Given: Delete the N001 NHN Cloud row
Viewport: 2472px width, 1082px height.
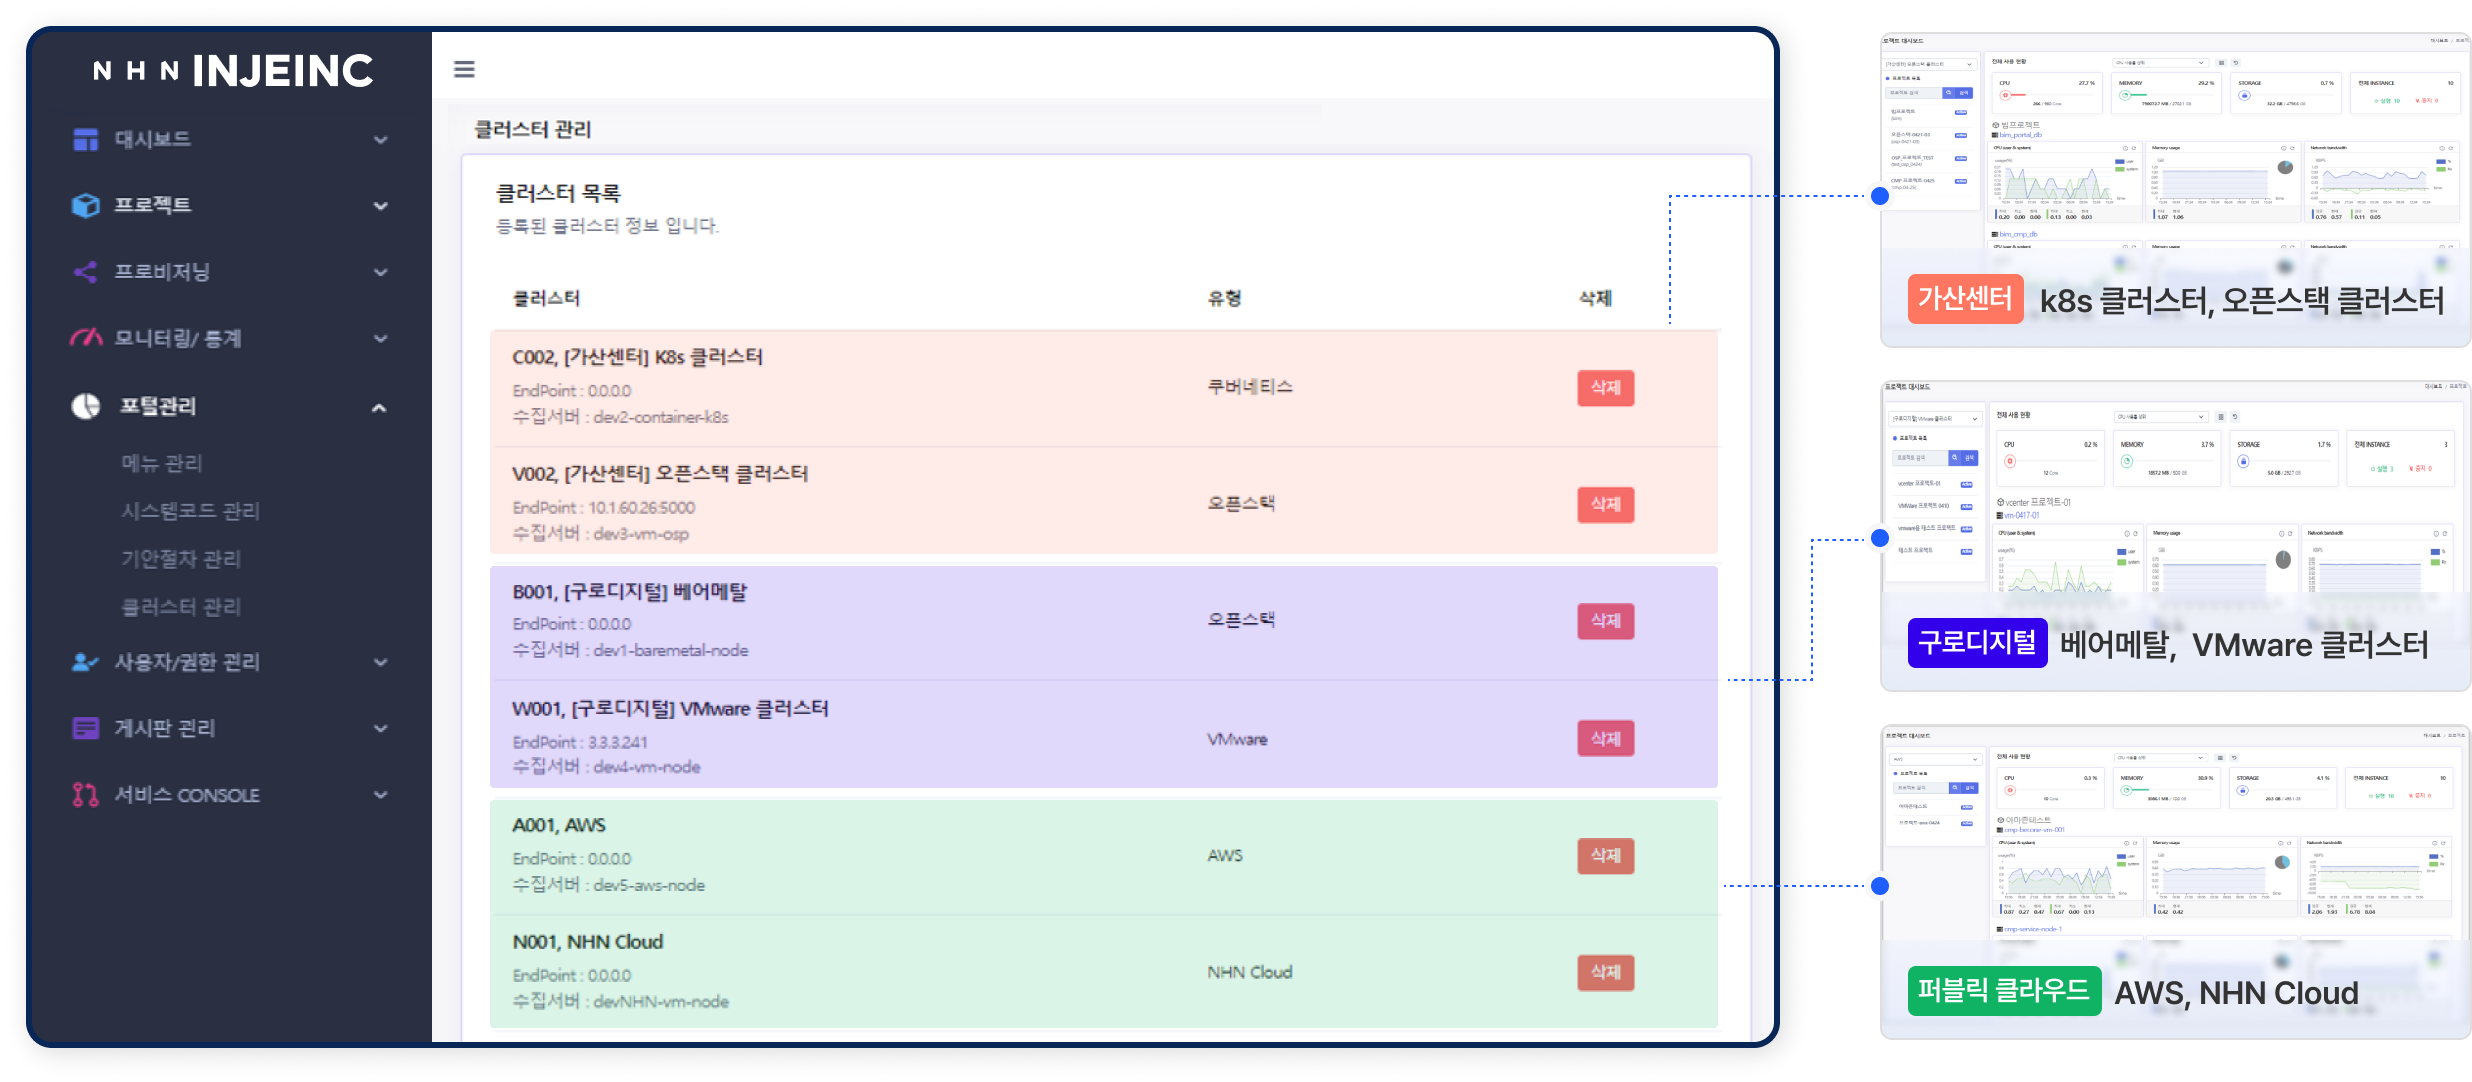Looking at the screenshot, I should tap(1606, 972).
